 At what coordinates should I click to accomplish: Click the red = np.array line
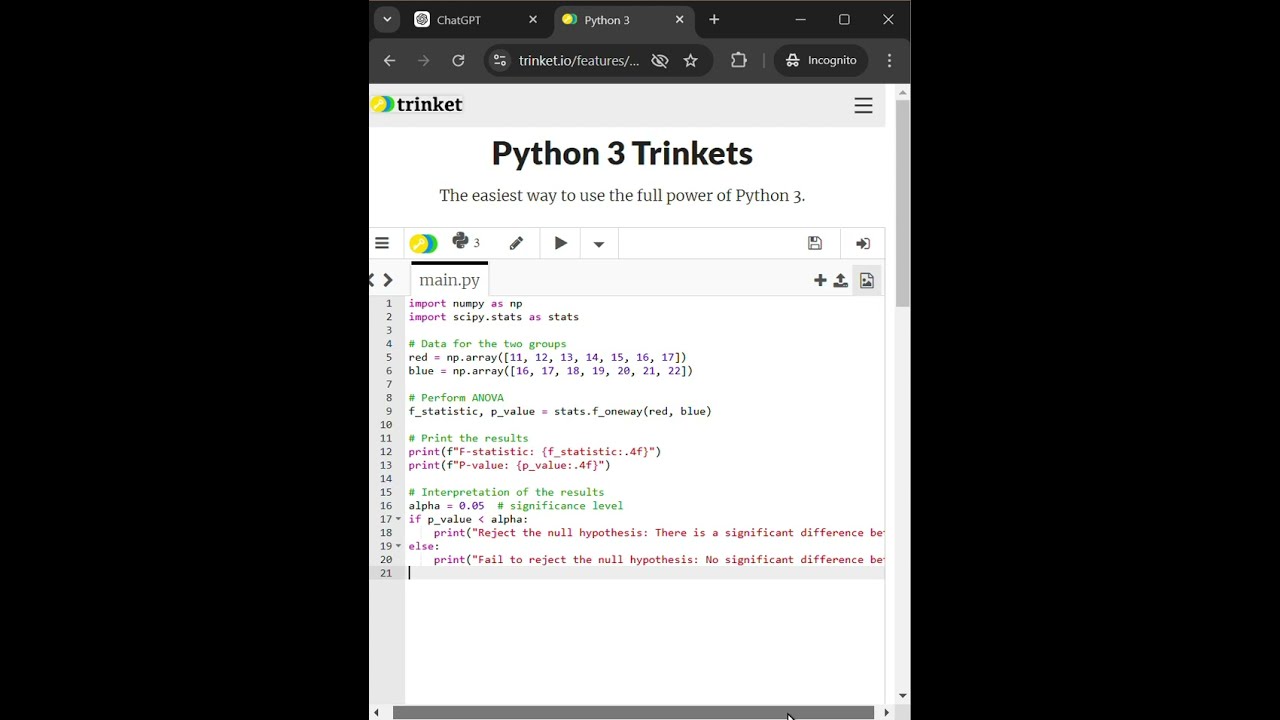[547, 357]
